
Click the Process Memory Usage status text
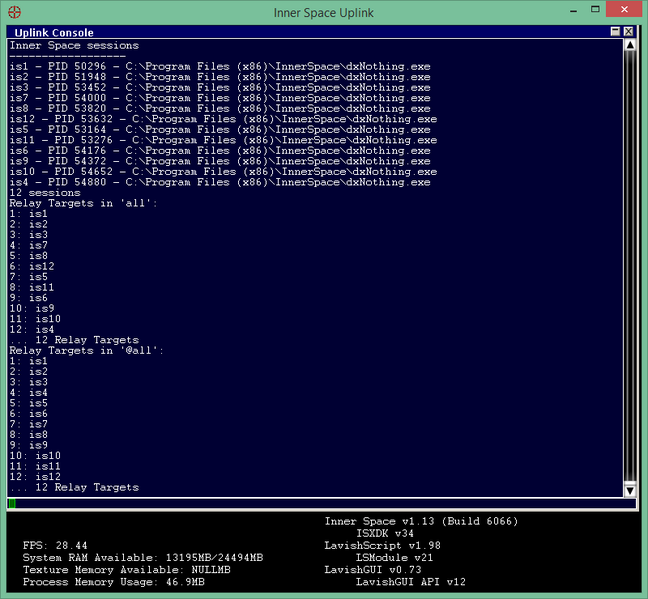pos(114,582)
